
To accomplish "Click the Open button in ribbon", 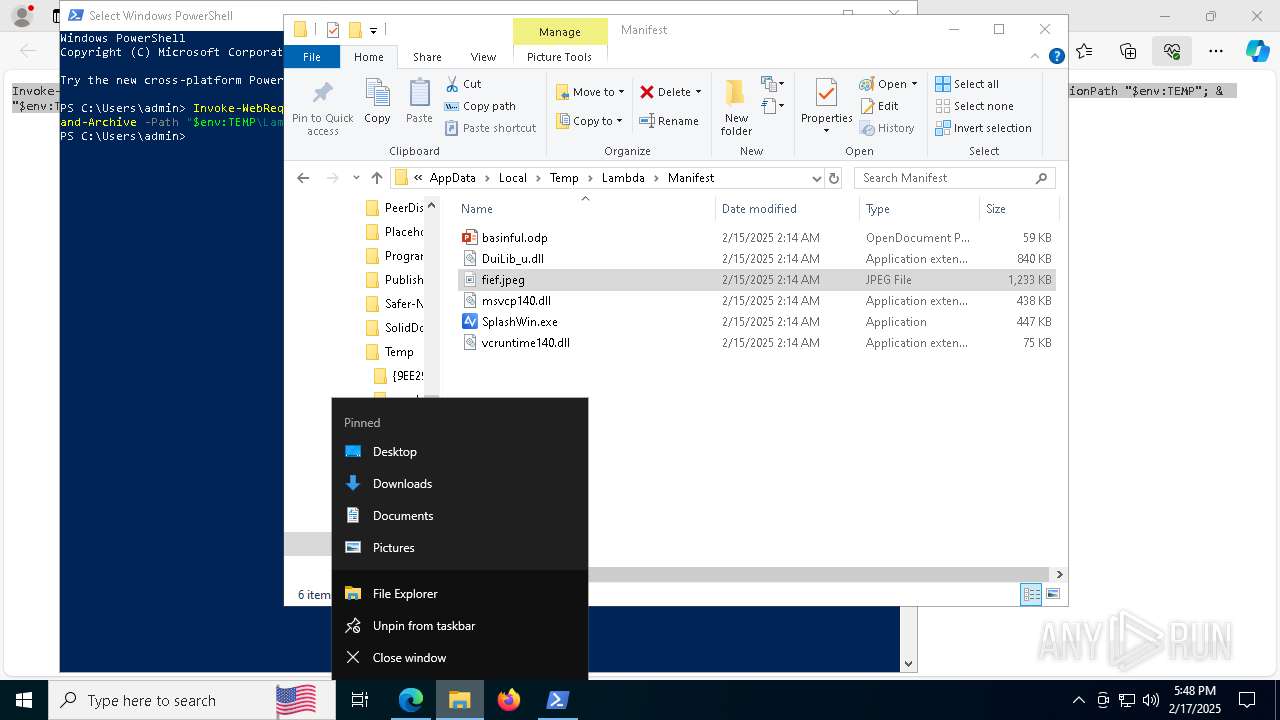I will (888, 84).
